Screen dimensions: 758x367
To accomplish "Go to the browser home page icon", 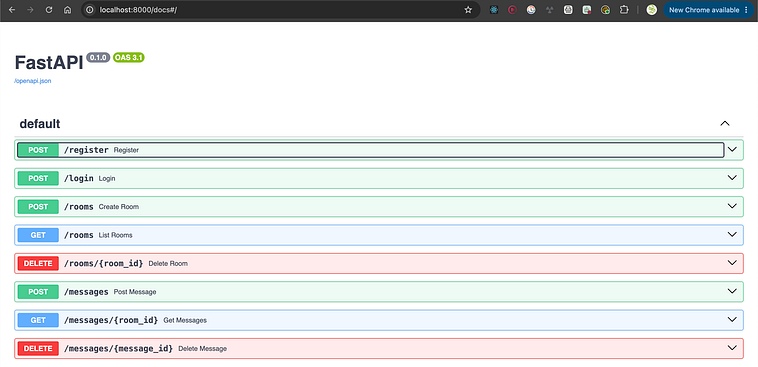I will click(68, 10).
